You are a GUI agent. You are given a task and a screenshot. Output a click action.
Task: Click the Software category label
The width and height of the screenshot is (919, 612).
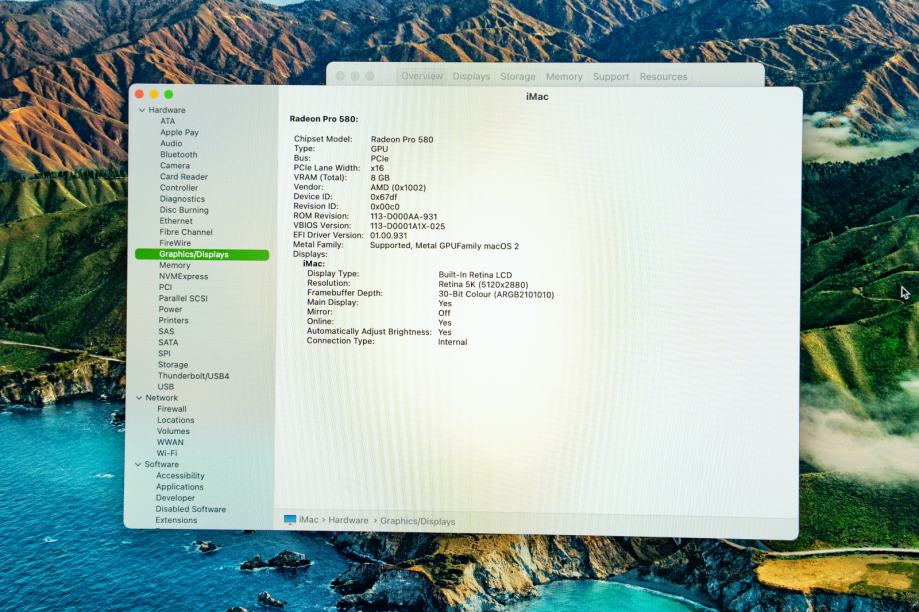tap(162, 464)
